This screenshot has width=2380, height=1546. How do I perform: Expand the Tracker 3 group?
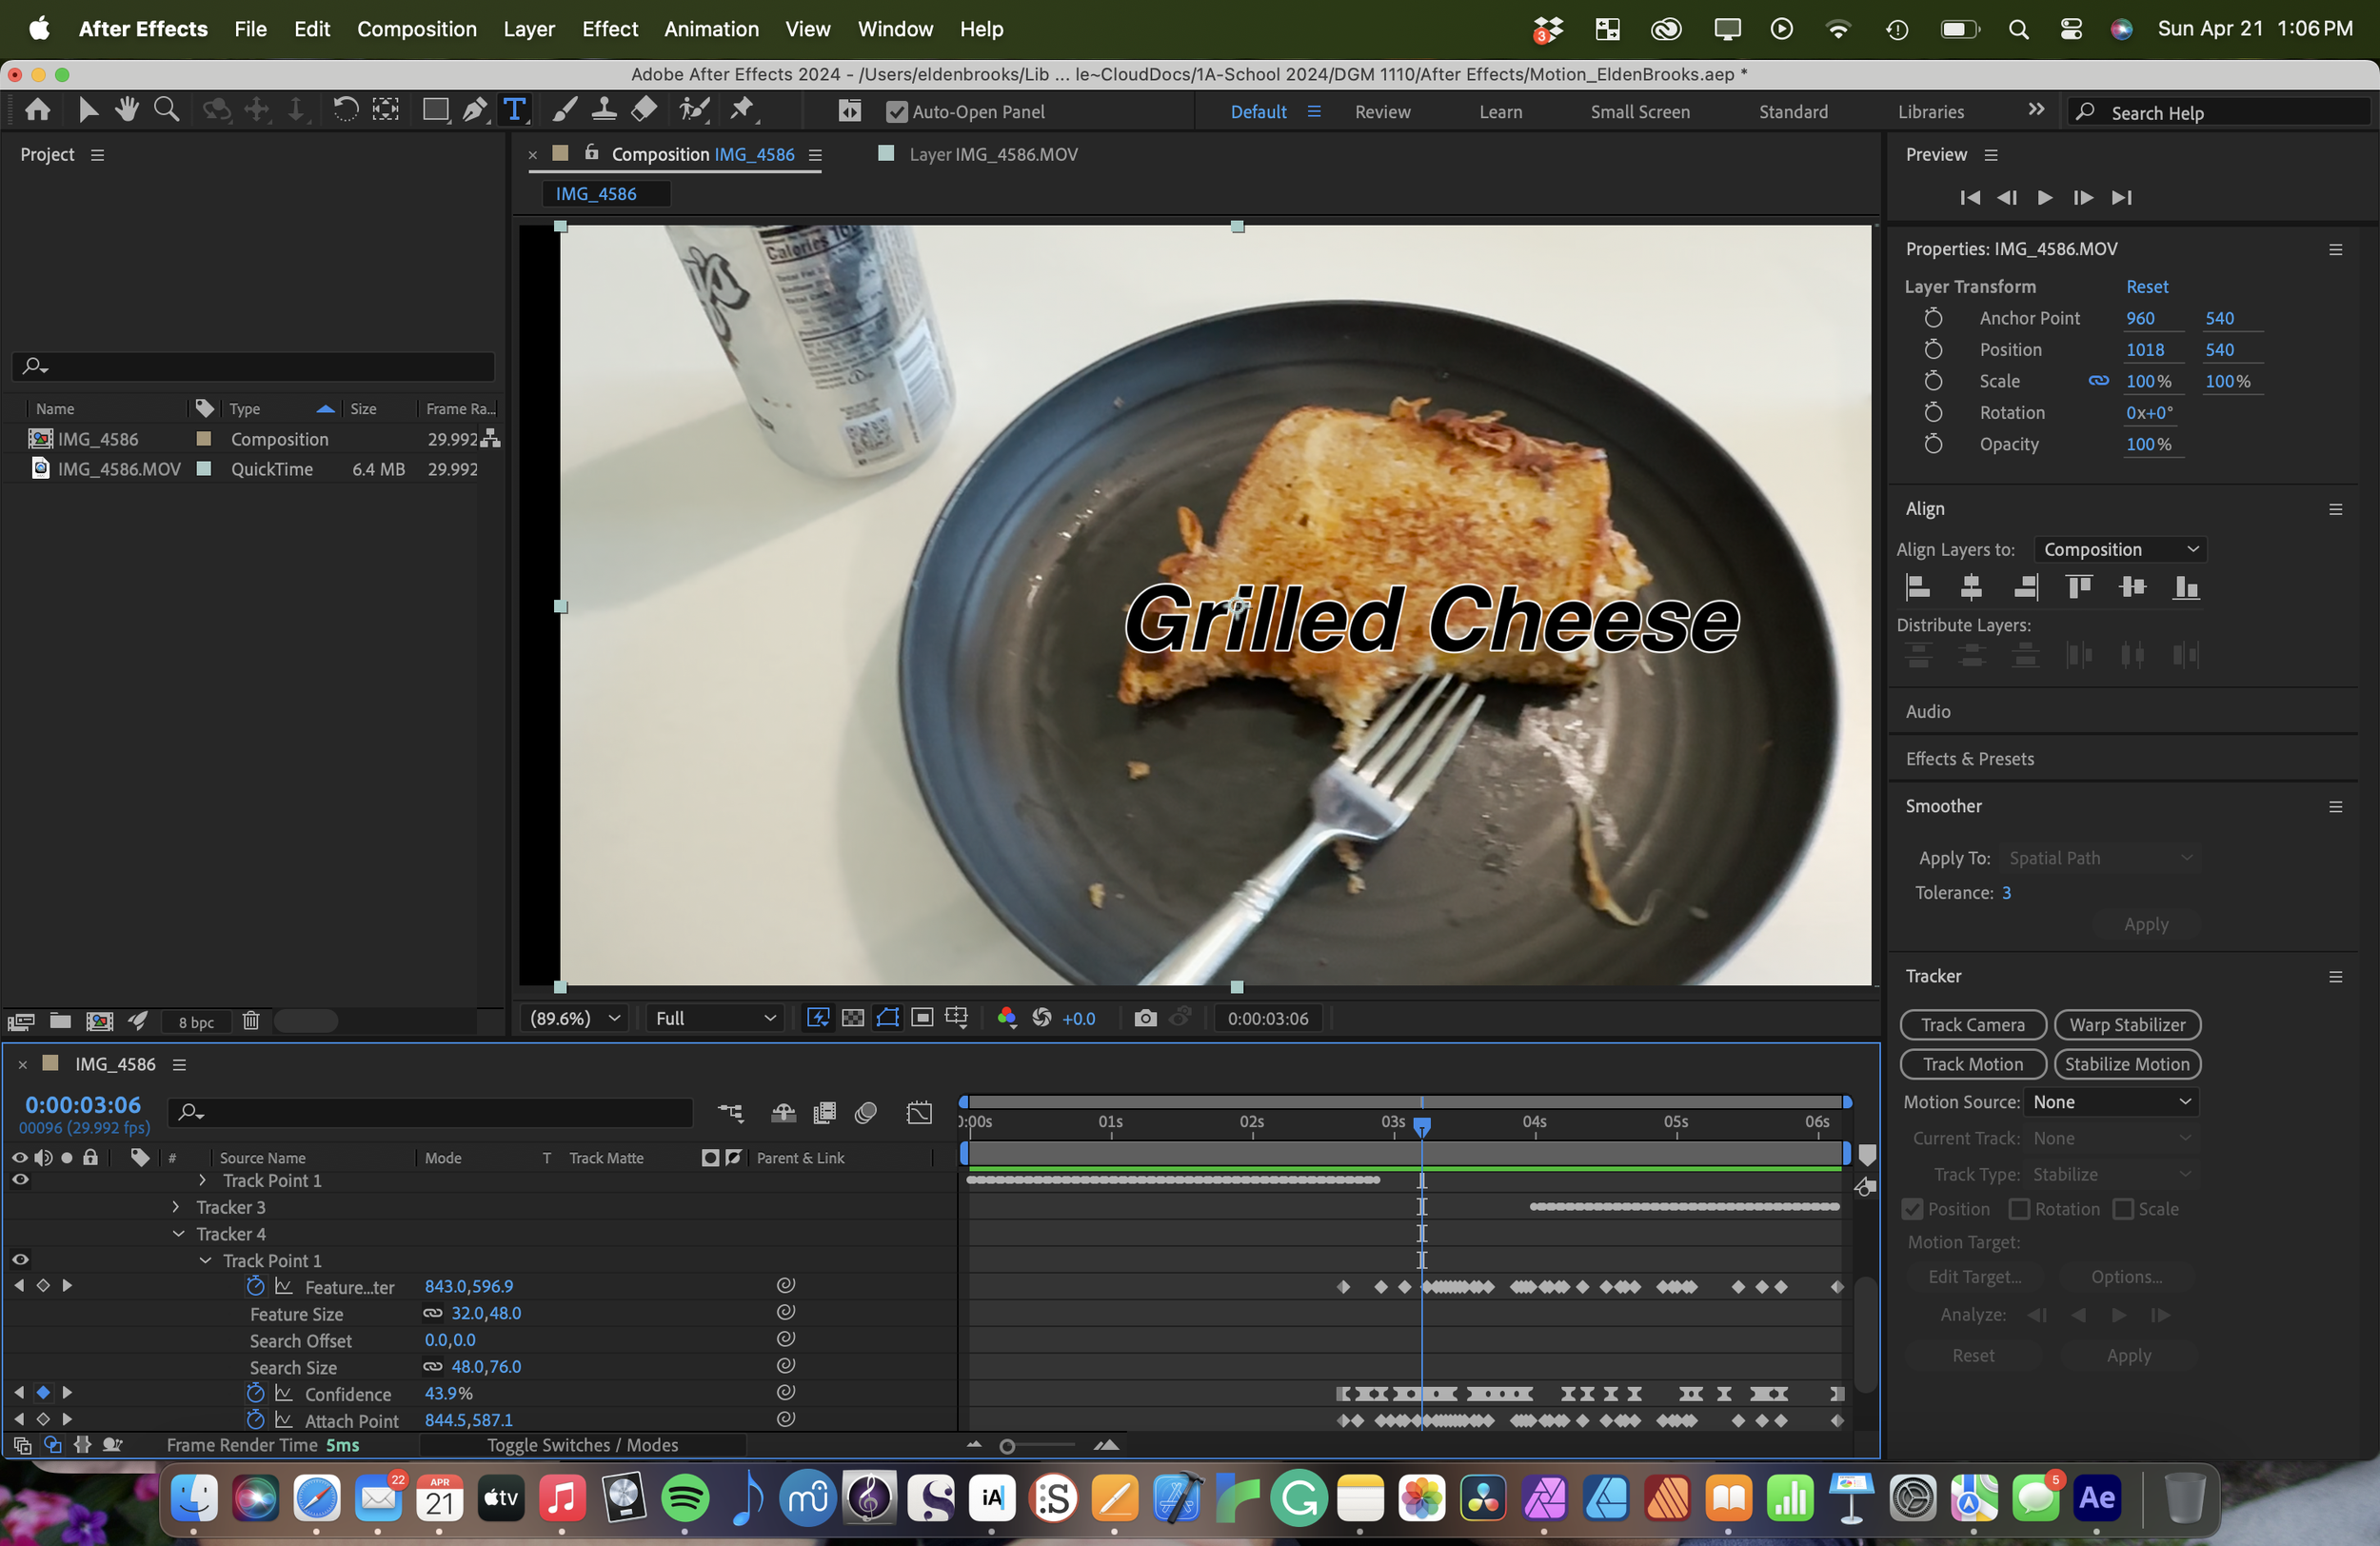coord(177,1207)
